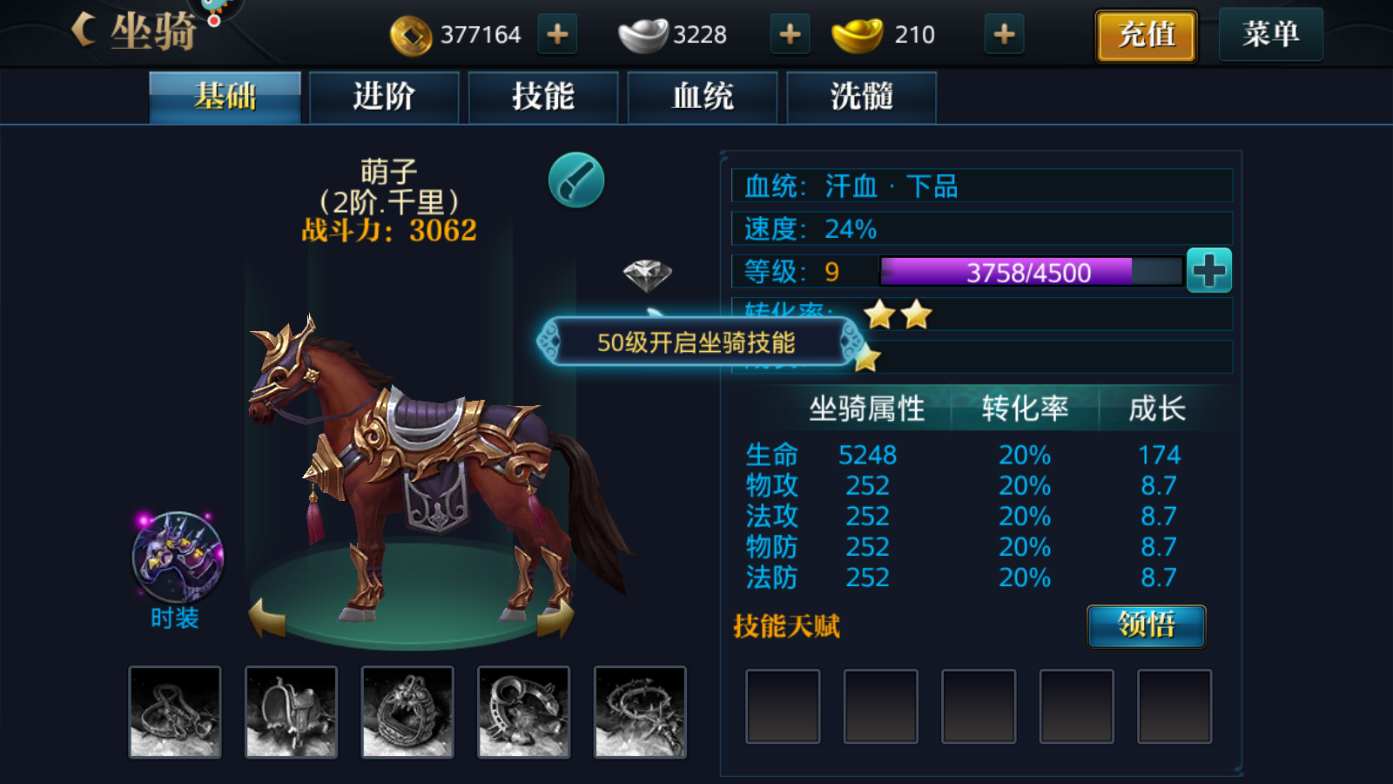The height and width of the screenshot is (784, 1393).
Task: Click the diamond gem icon
Action: coord(647,274)
